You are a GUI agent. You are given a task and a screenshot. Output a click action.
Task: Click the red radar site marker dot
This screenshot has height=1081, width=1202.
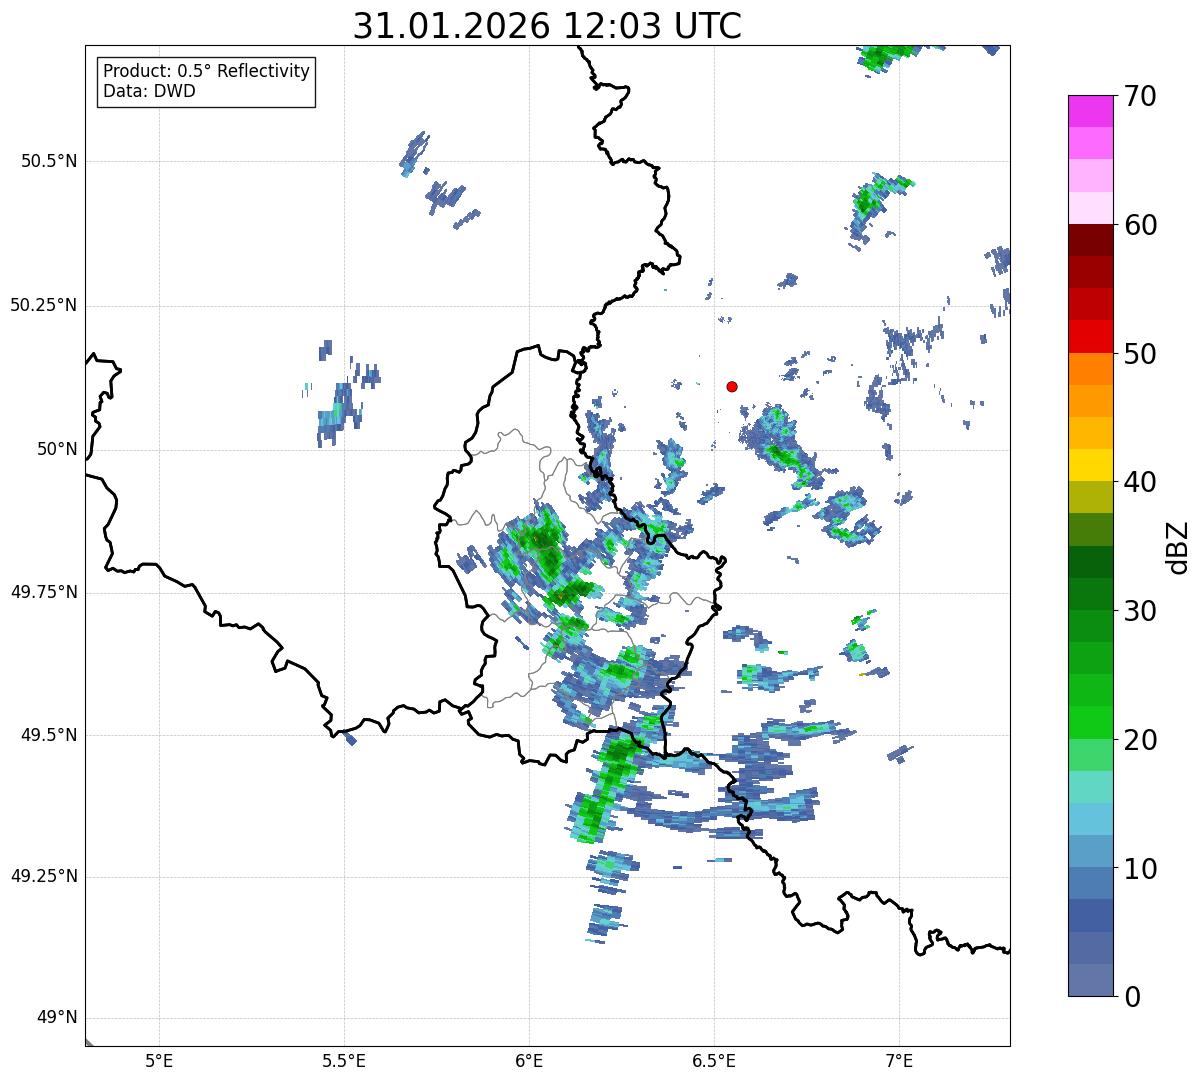point(732,387)
